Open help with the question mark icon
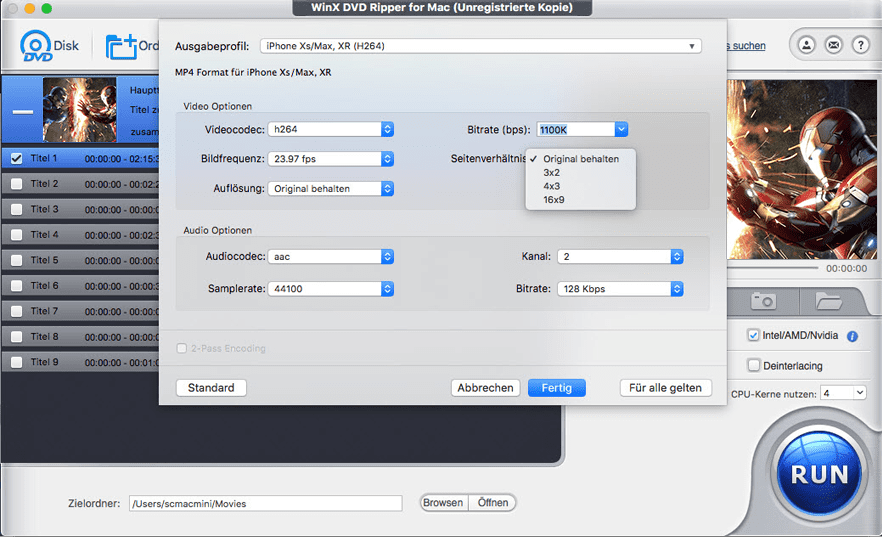The width and height of the screenshot is (882, 537). [859, 45]
